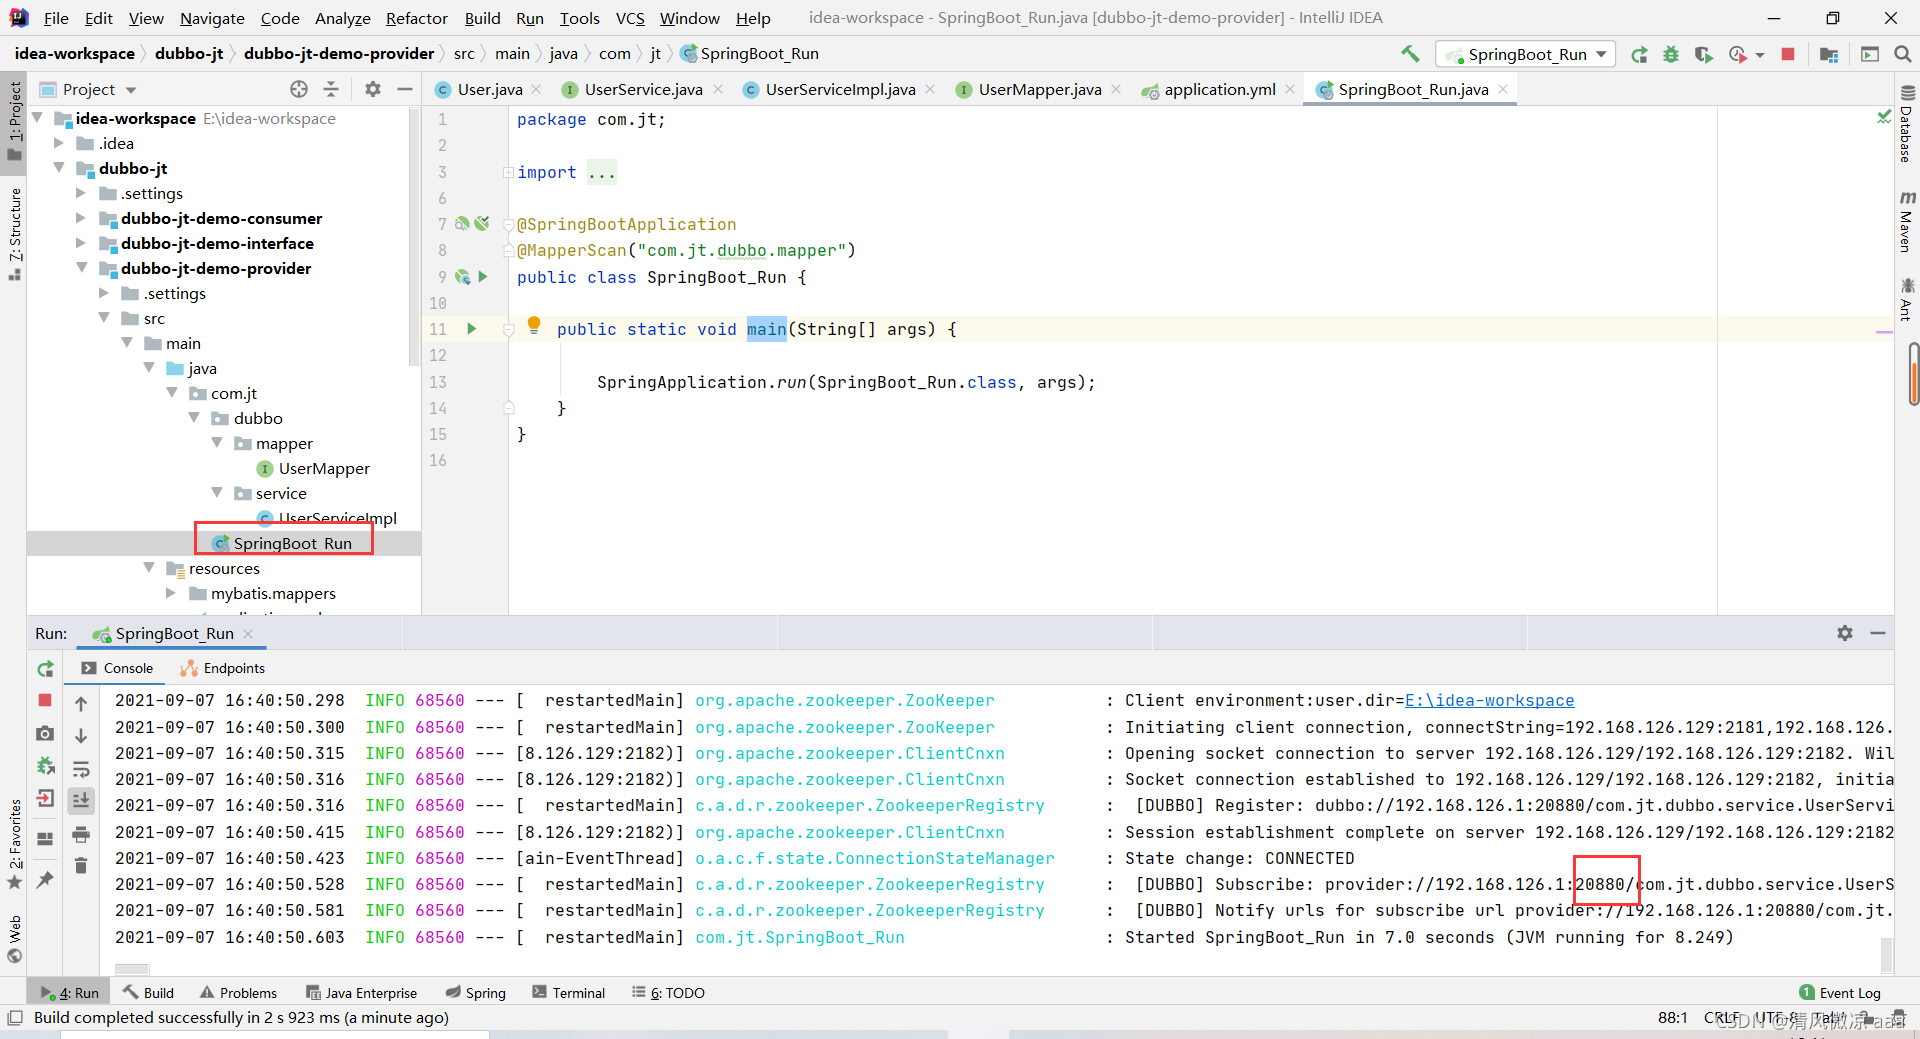Open Project Structure dialog icon
The image size is (1920, 1039).
[1829, 54]
